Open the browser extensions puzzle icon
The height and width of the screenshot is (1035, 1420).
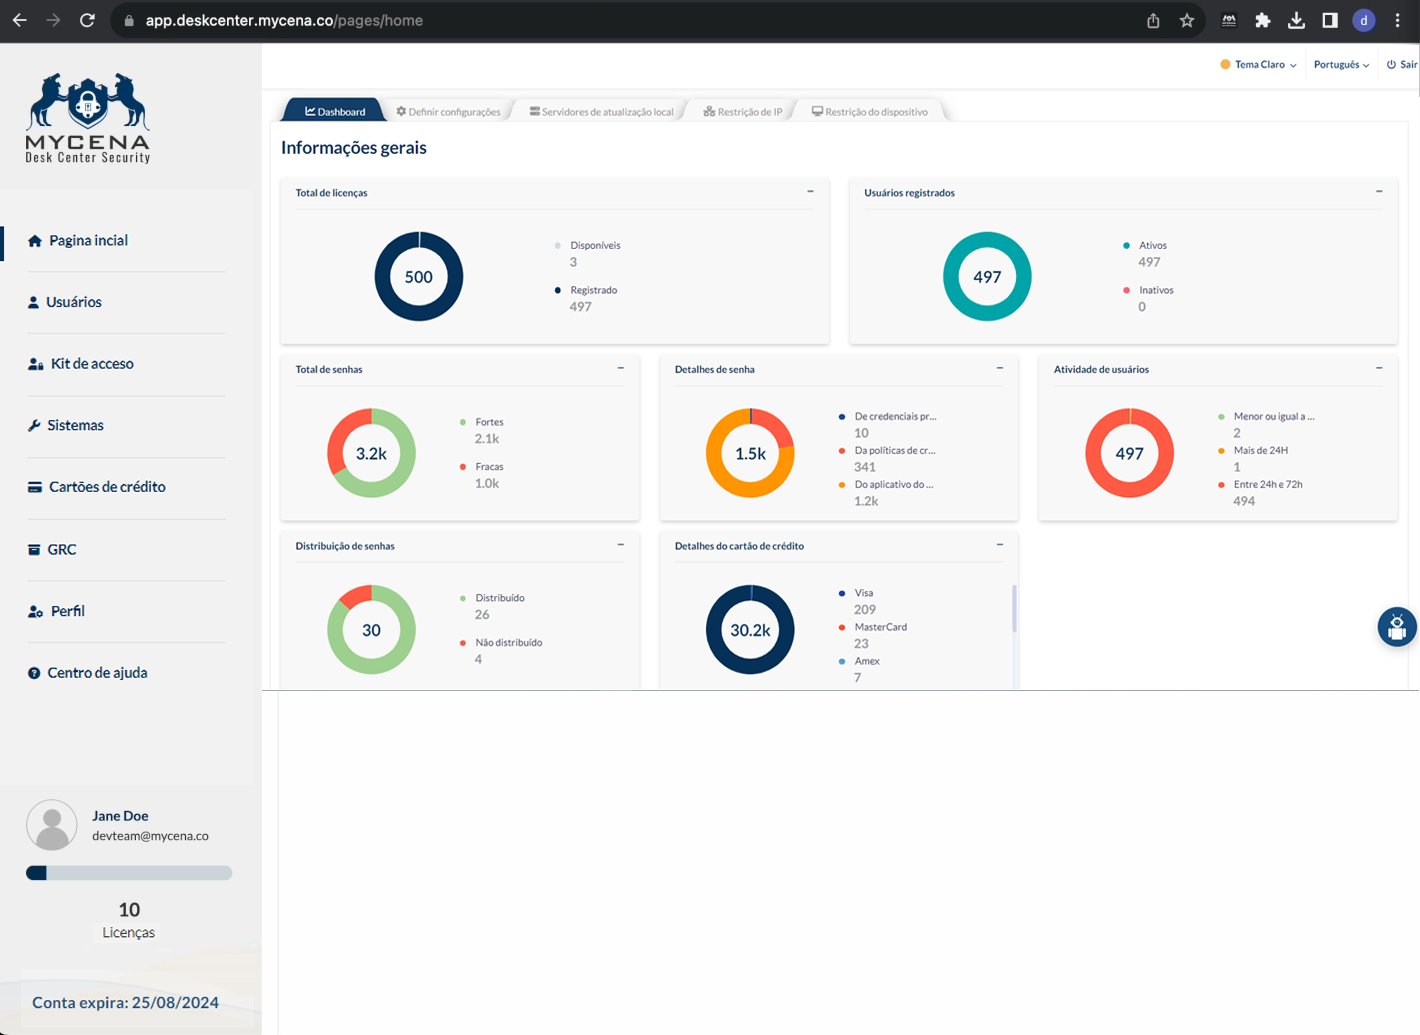pos(1263,20)
